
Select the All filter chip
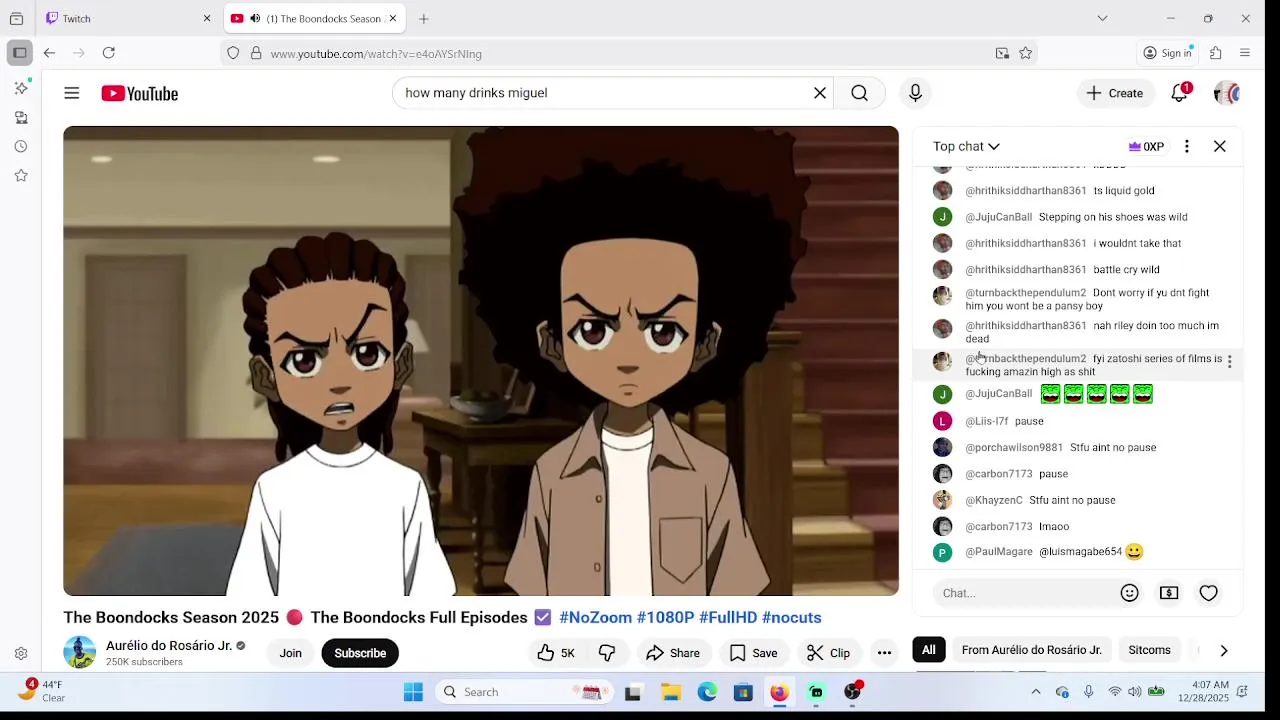pyautogui.click(x=928, y=650)
